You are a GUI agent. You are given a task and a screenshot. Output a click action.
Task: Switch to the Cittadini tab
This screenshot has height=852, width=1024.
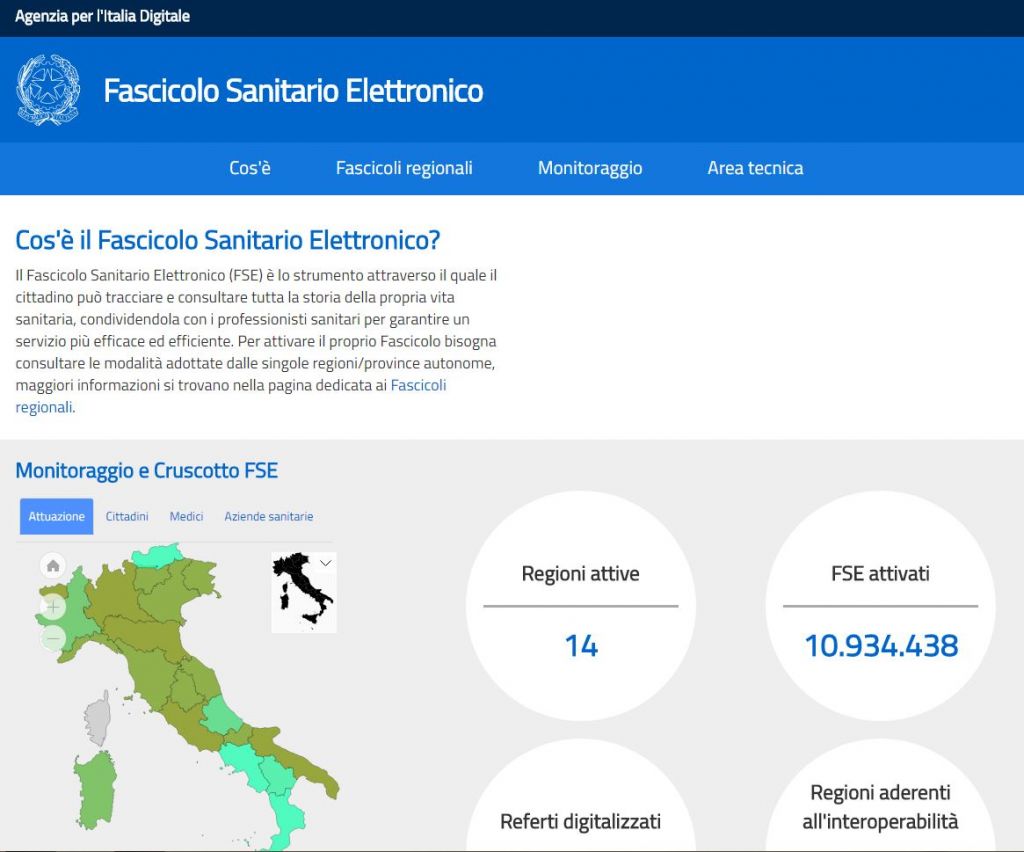tap(127, 516)
